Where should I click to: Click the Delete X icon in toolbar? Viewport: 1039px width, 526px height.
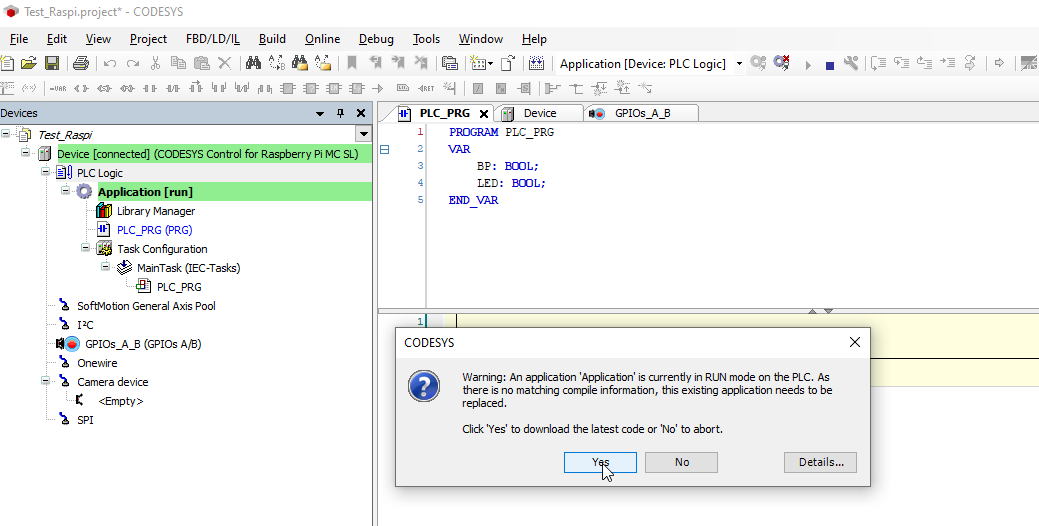pyautogui.click(x=225, y=64)
